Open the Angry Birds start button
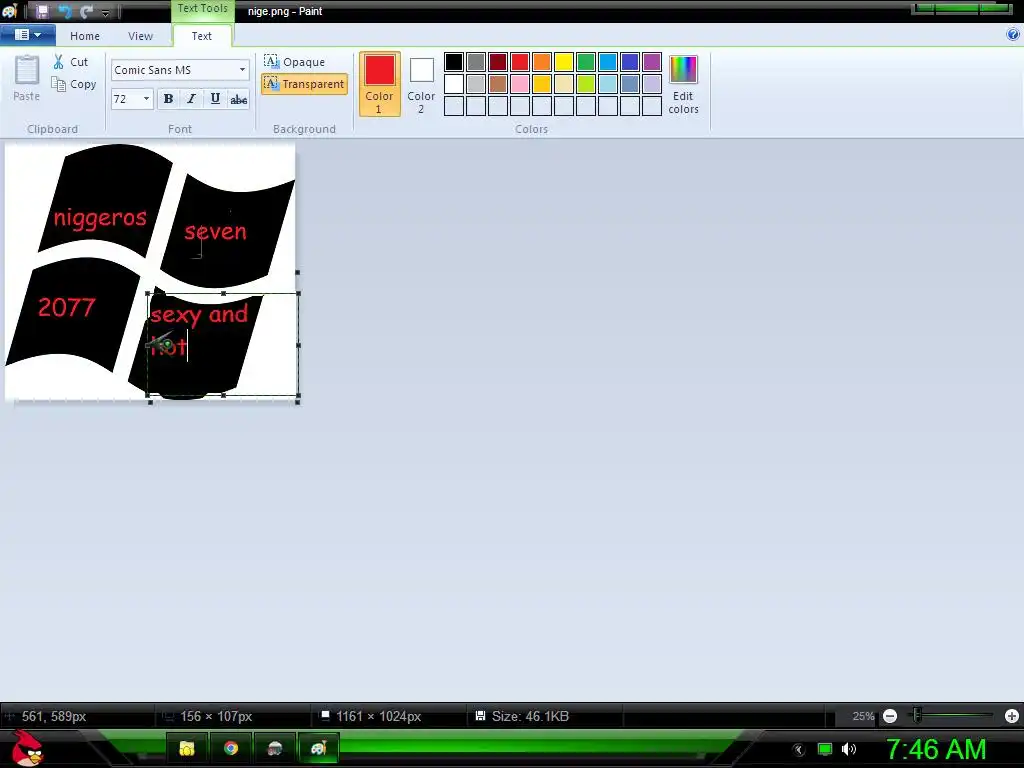Viewport: 1024px width, 768px height. (x=27, y=748)
